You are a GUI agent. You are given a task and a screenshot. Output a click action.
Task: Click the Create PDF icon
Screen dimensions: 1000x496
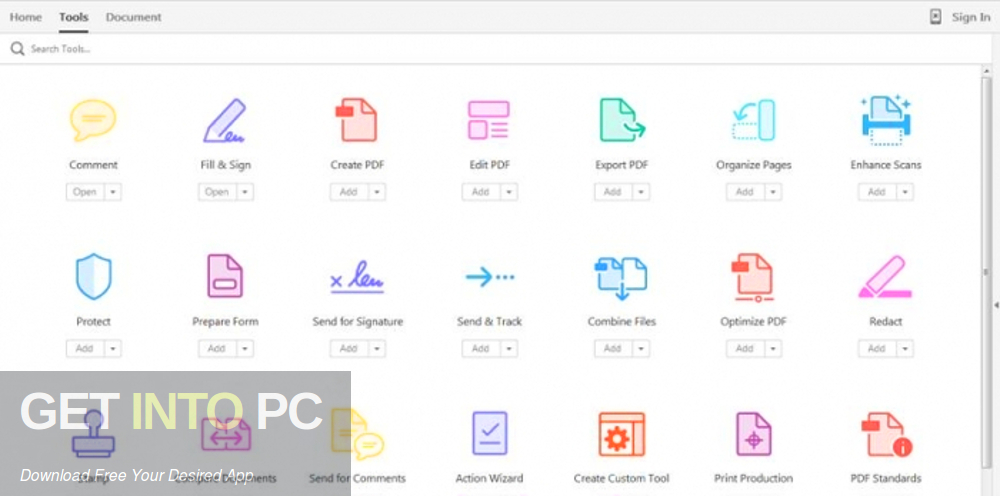click(357, 120)
